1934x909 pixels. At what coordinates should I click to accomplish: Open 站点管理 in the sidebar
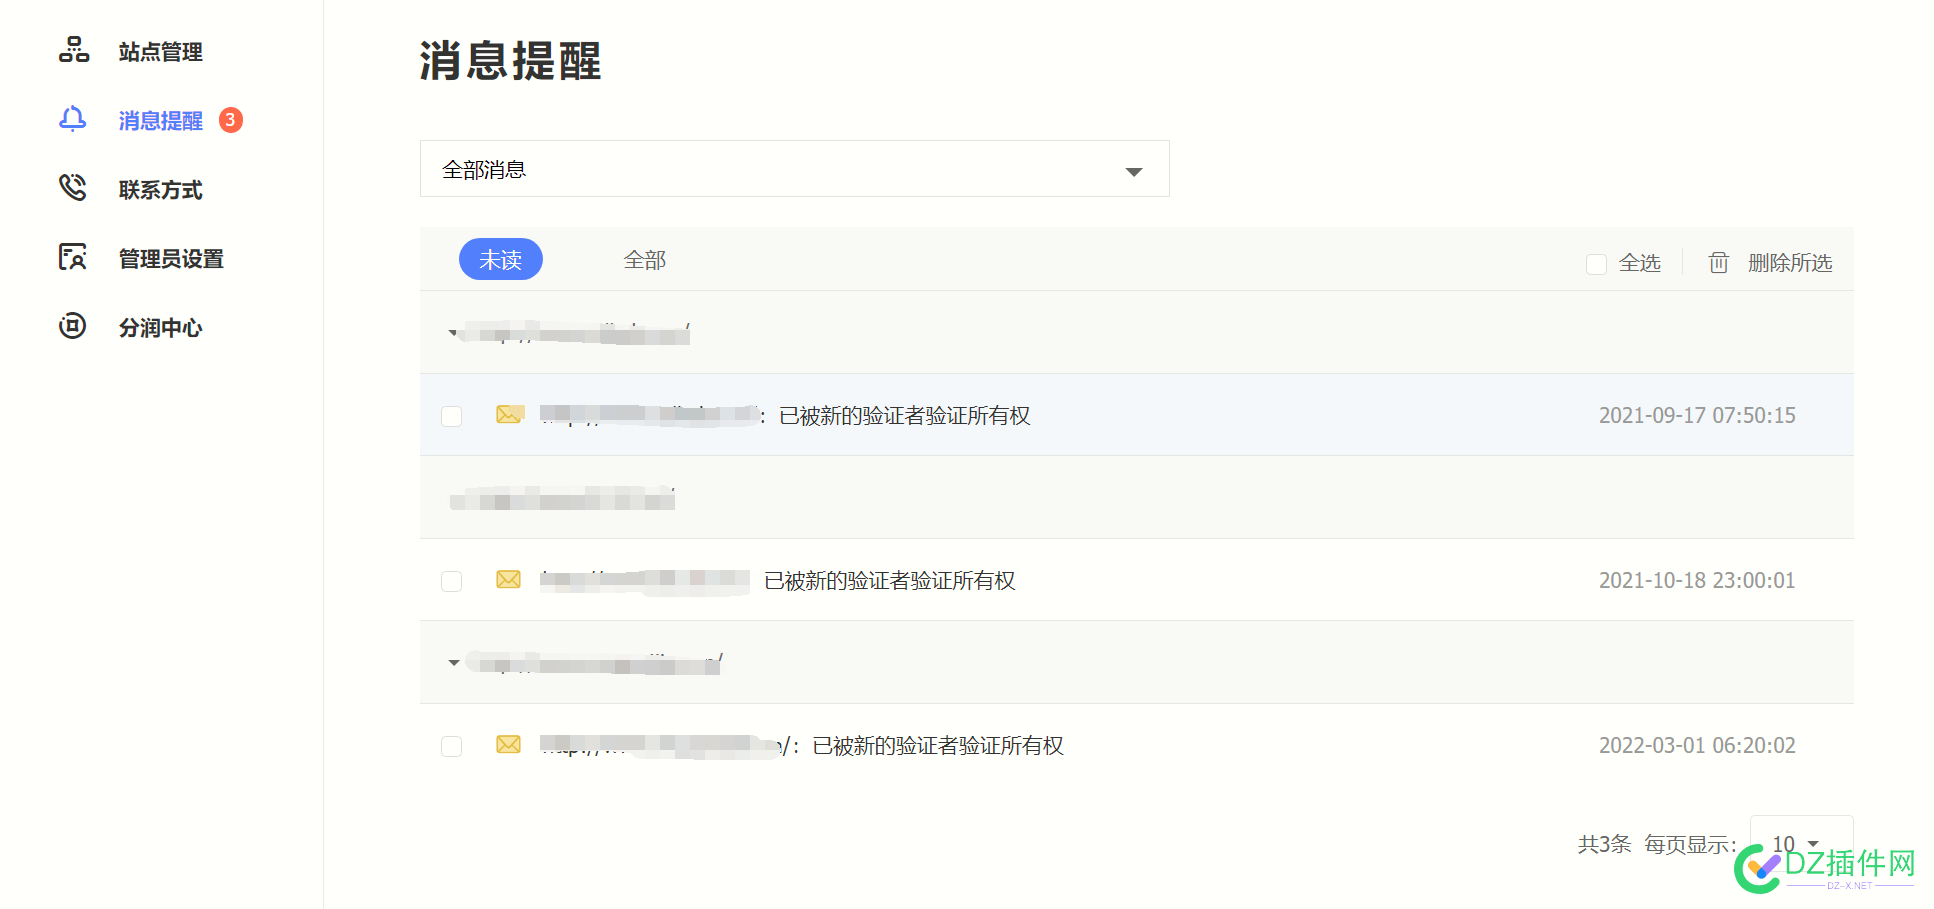[160, 52]
